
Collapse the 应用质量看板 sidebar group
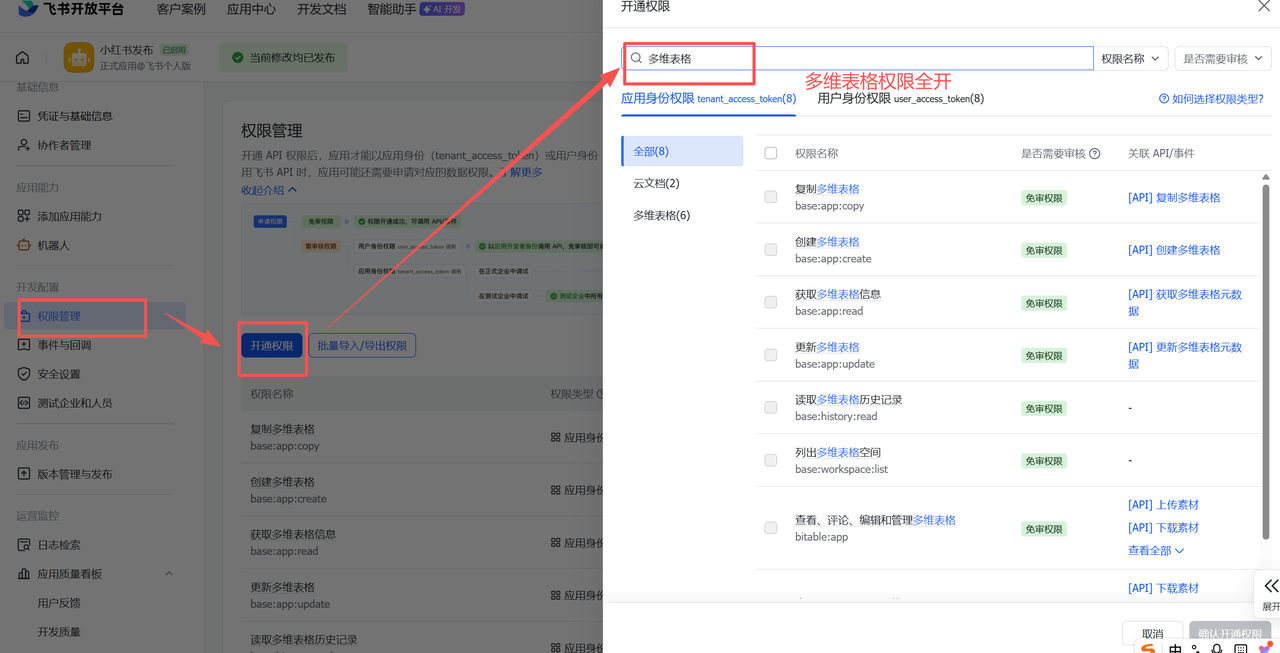coord(168,574)
